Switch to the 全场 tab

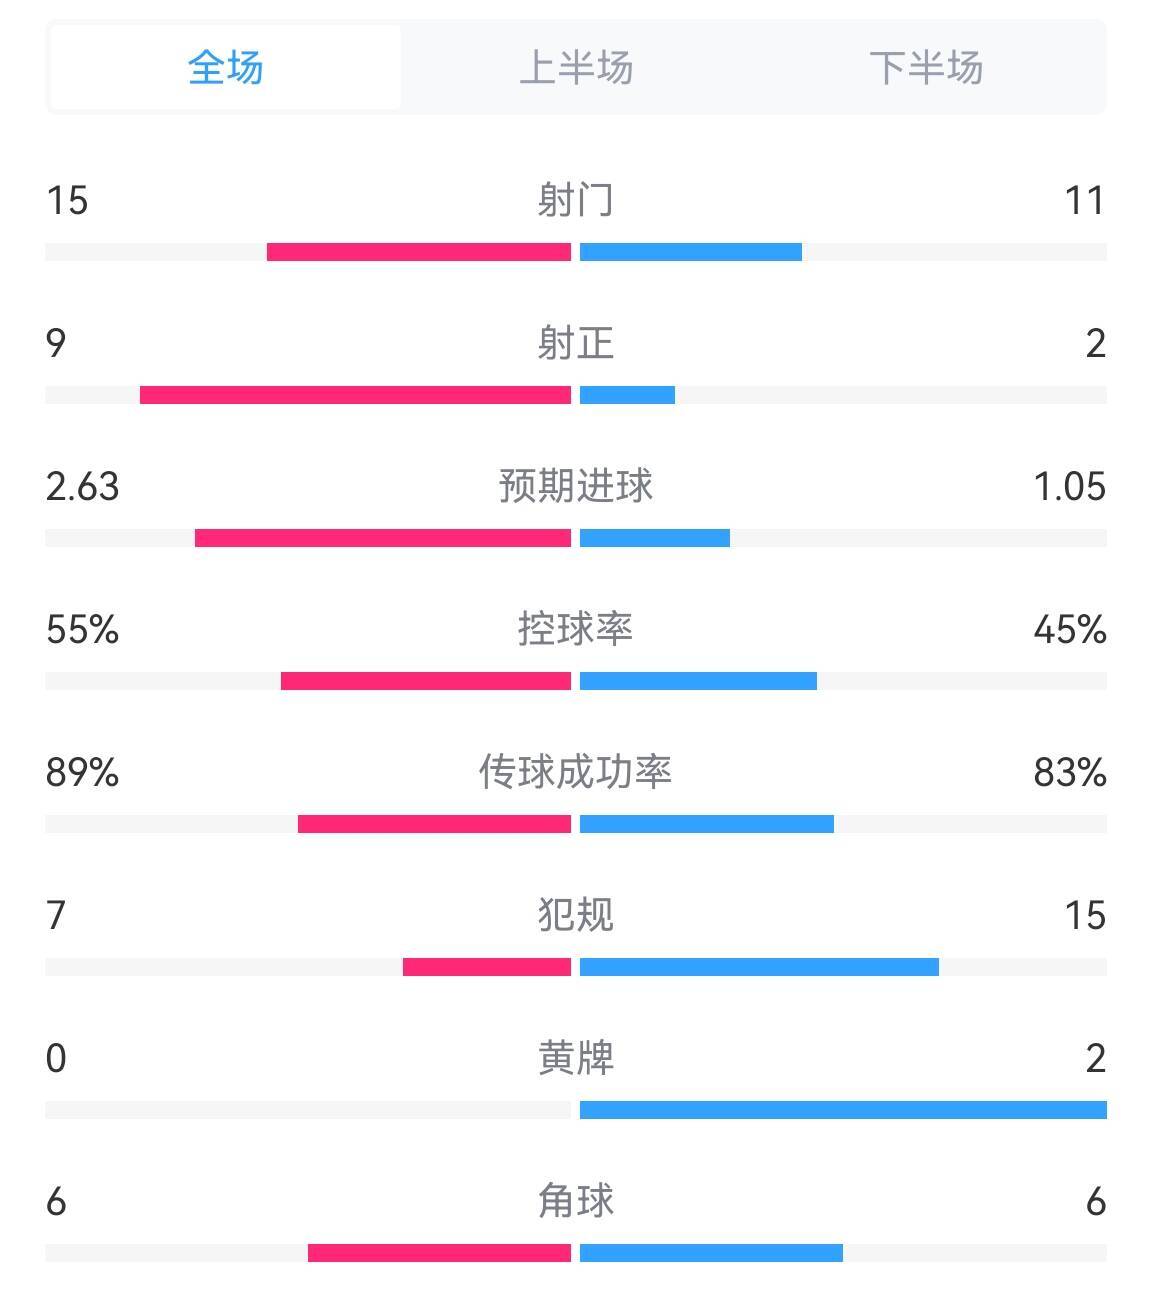[225, 68]
